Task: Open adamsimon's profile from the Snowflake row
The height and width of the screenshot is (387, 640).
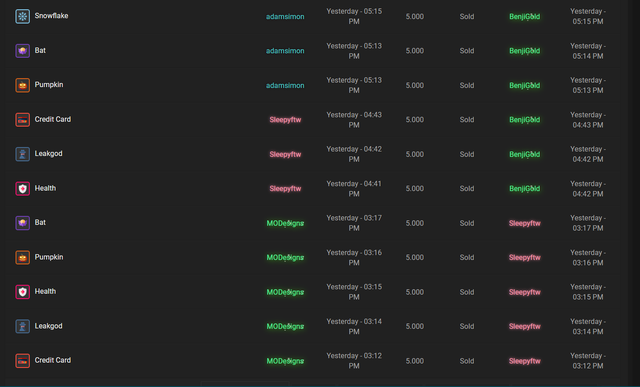Action: [285, 17]
